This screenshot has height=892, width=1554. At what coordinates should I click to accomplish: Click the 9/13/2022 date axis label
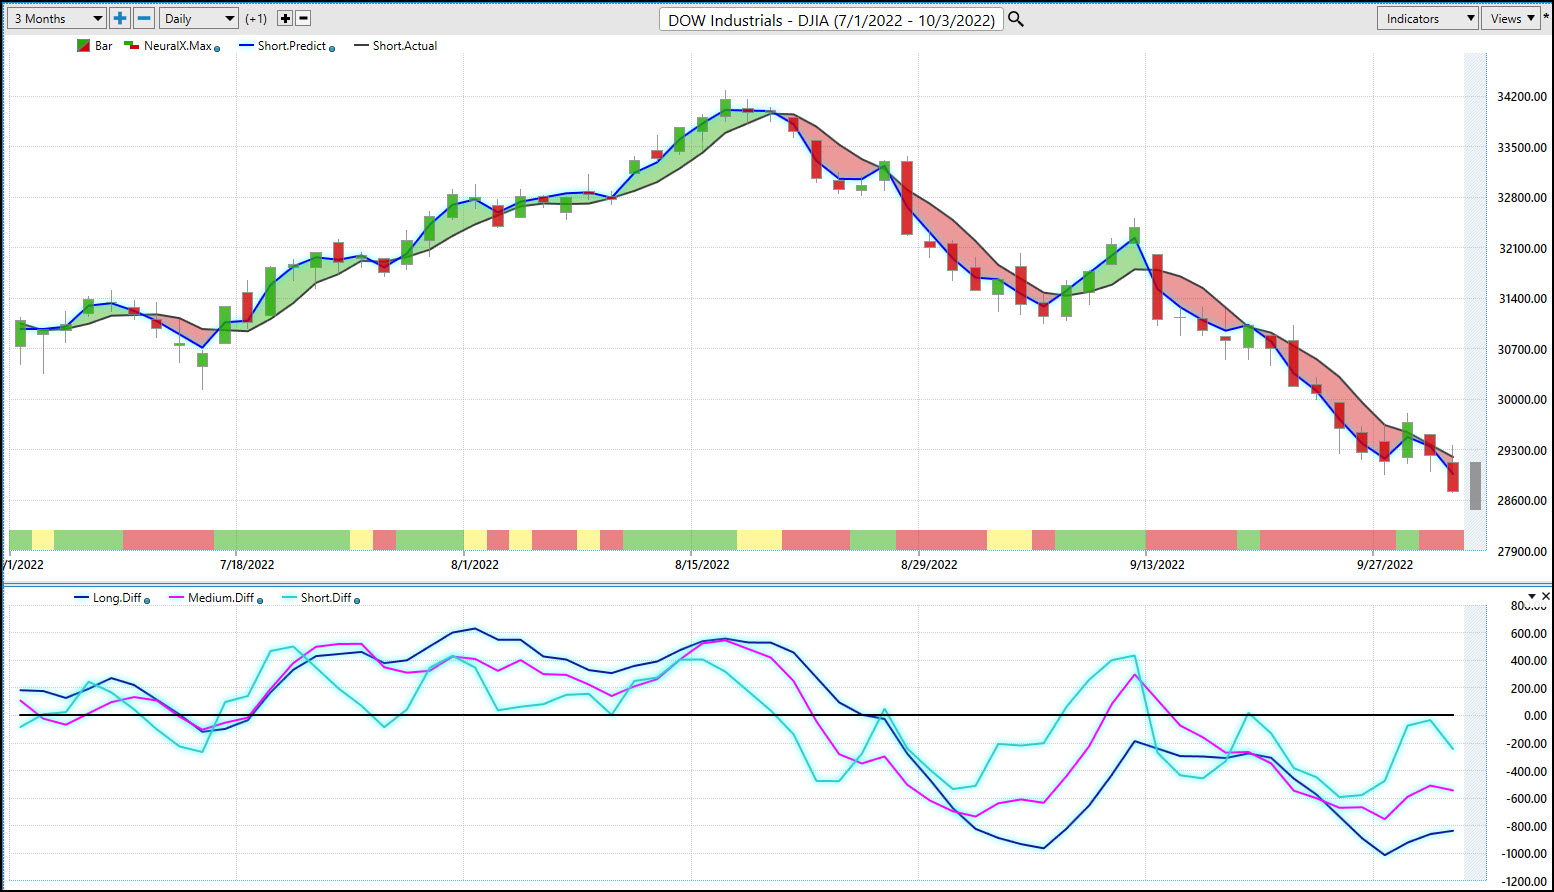tap(1157, 565)
